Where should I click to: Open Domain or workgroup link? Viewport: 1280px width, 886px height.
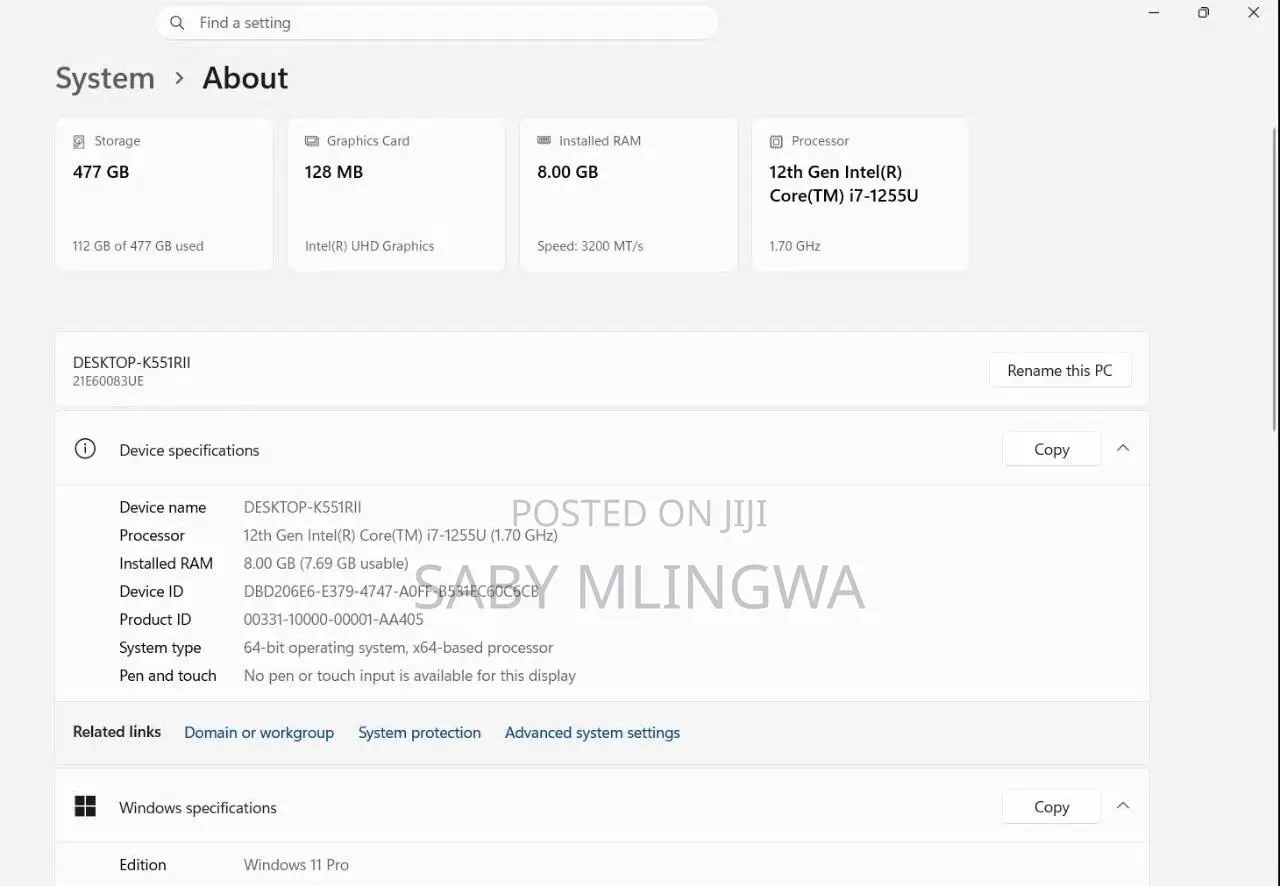(259, 733)
